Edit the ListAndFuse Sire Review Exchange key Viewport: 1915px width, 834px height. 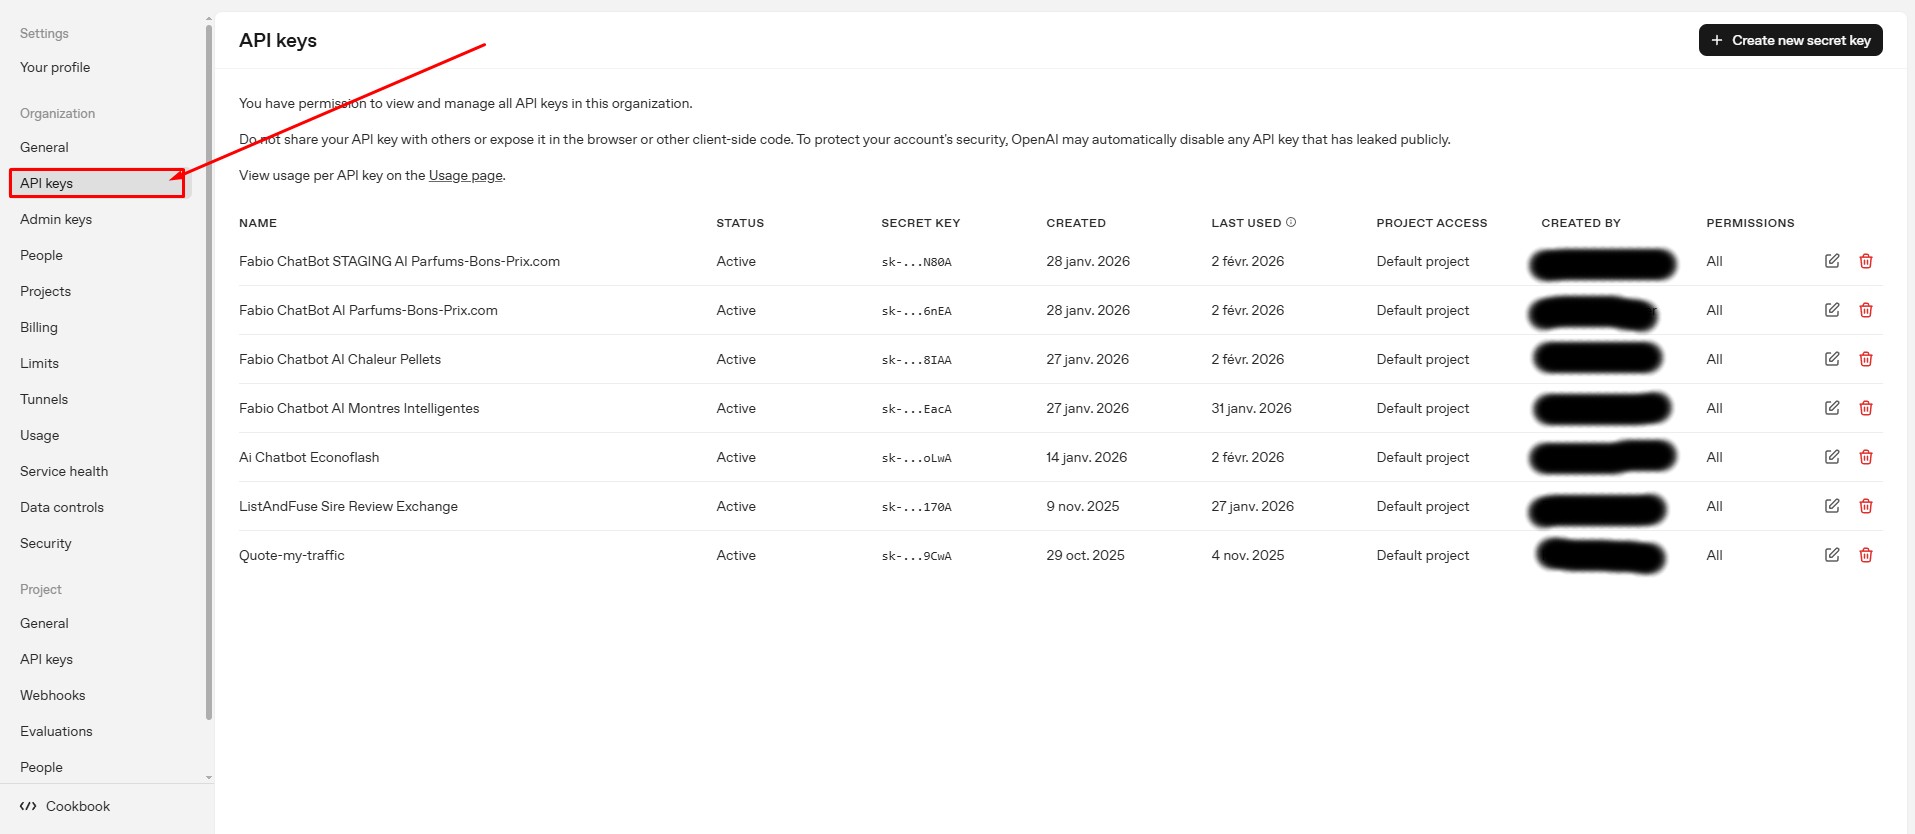pyautogui.click(x=1832, y=506)
